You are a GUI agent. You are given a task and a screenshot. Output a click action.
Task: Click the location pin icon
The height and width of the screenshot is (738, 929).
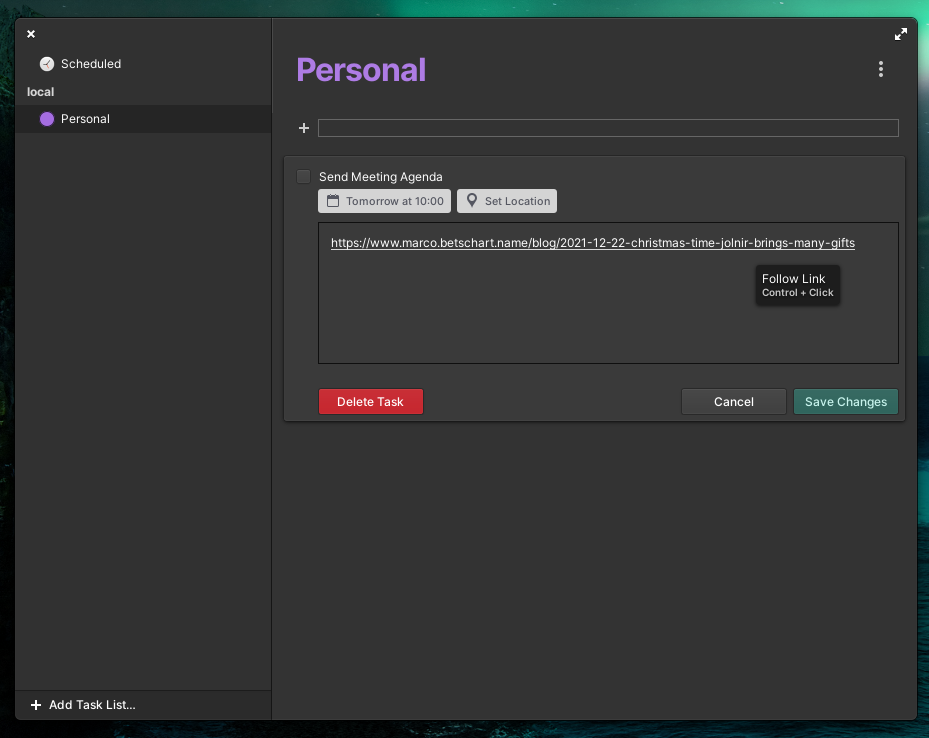pos(470,200)
